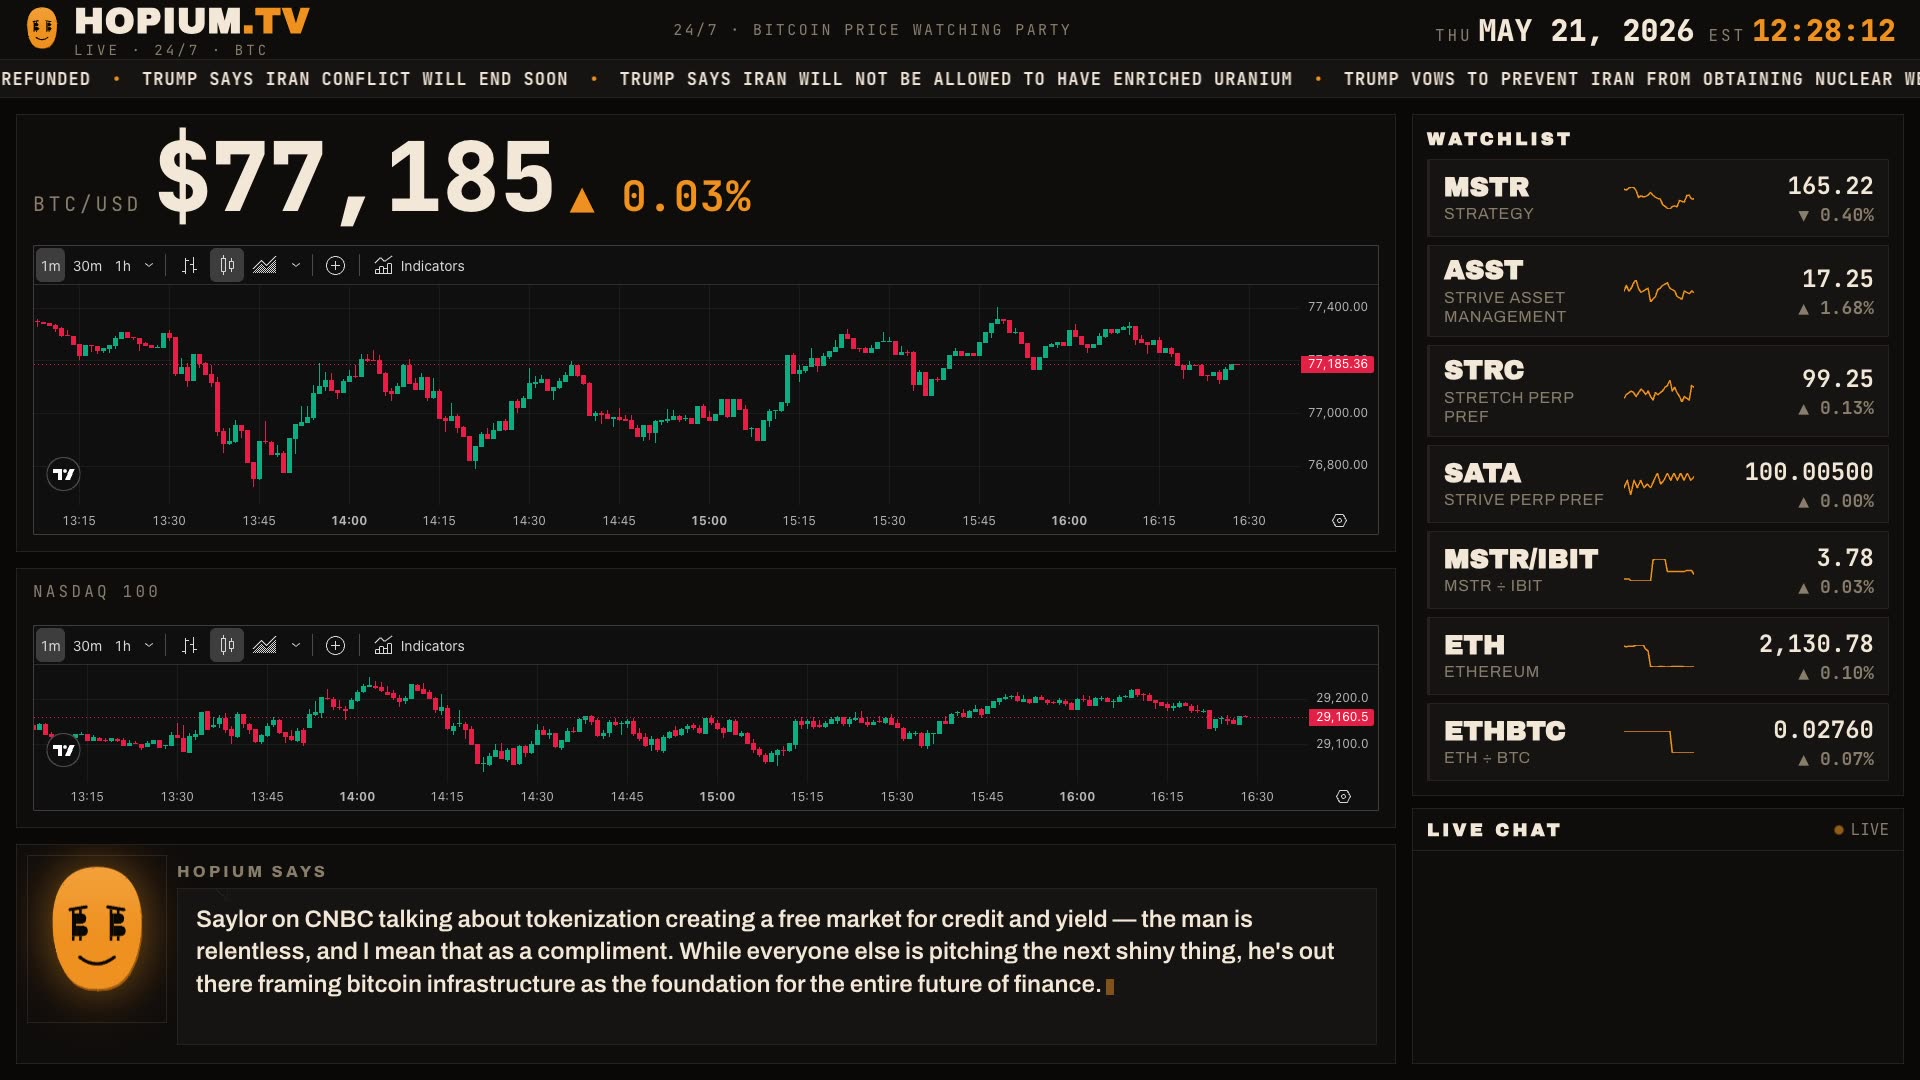Select candlestick style in Nasdaq chart toolbar
Viewport: 1920px width, 1080px height.
point(227,646)
